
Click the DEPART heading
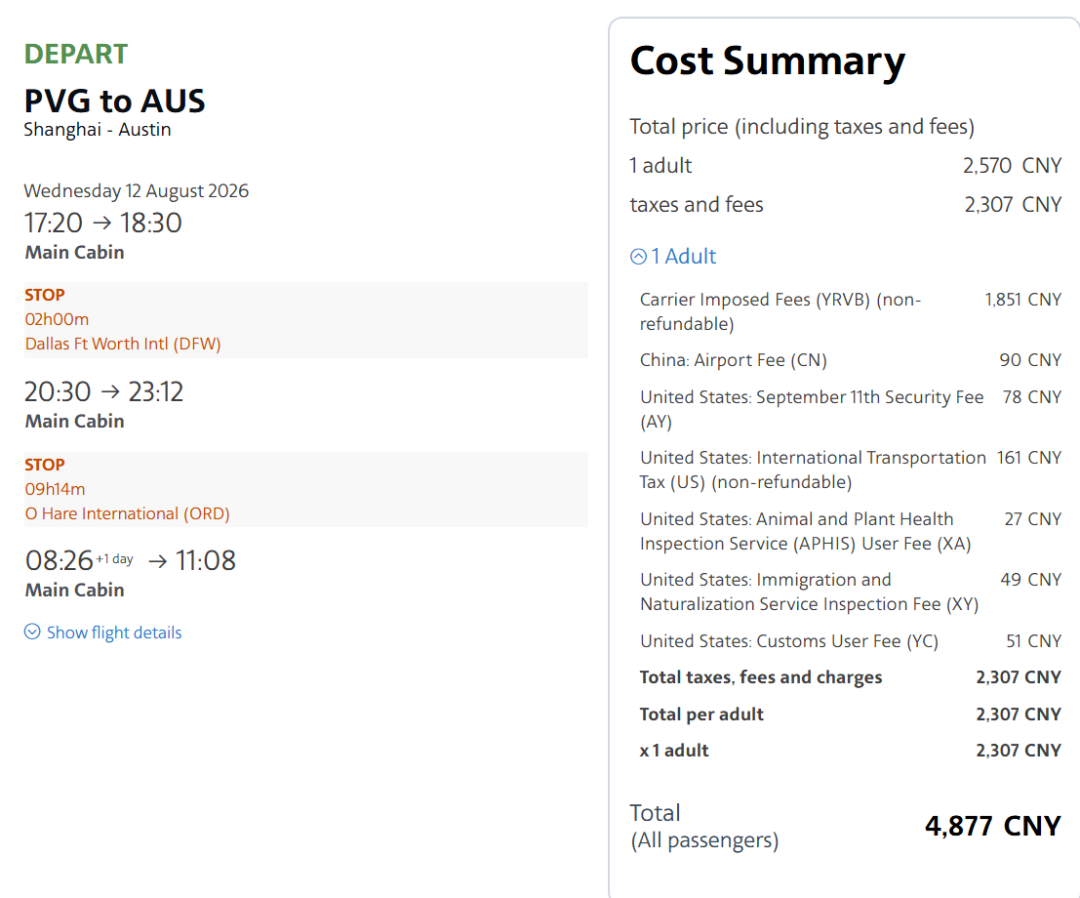click(x=76, y=54)
